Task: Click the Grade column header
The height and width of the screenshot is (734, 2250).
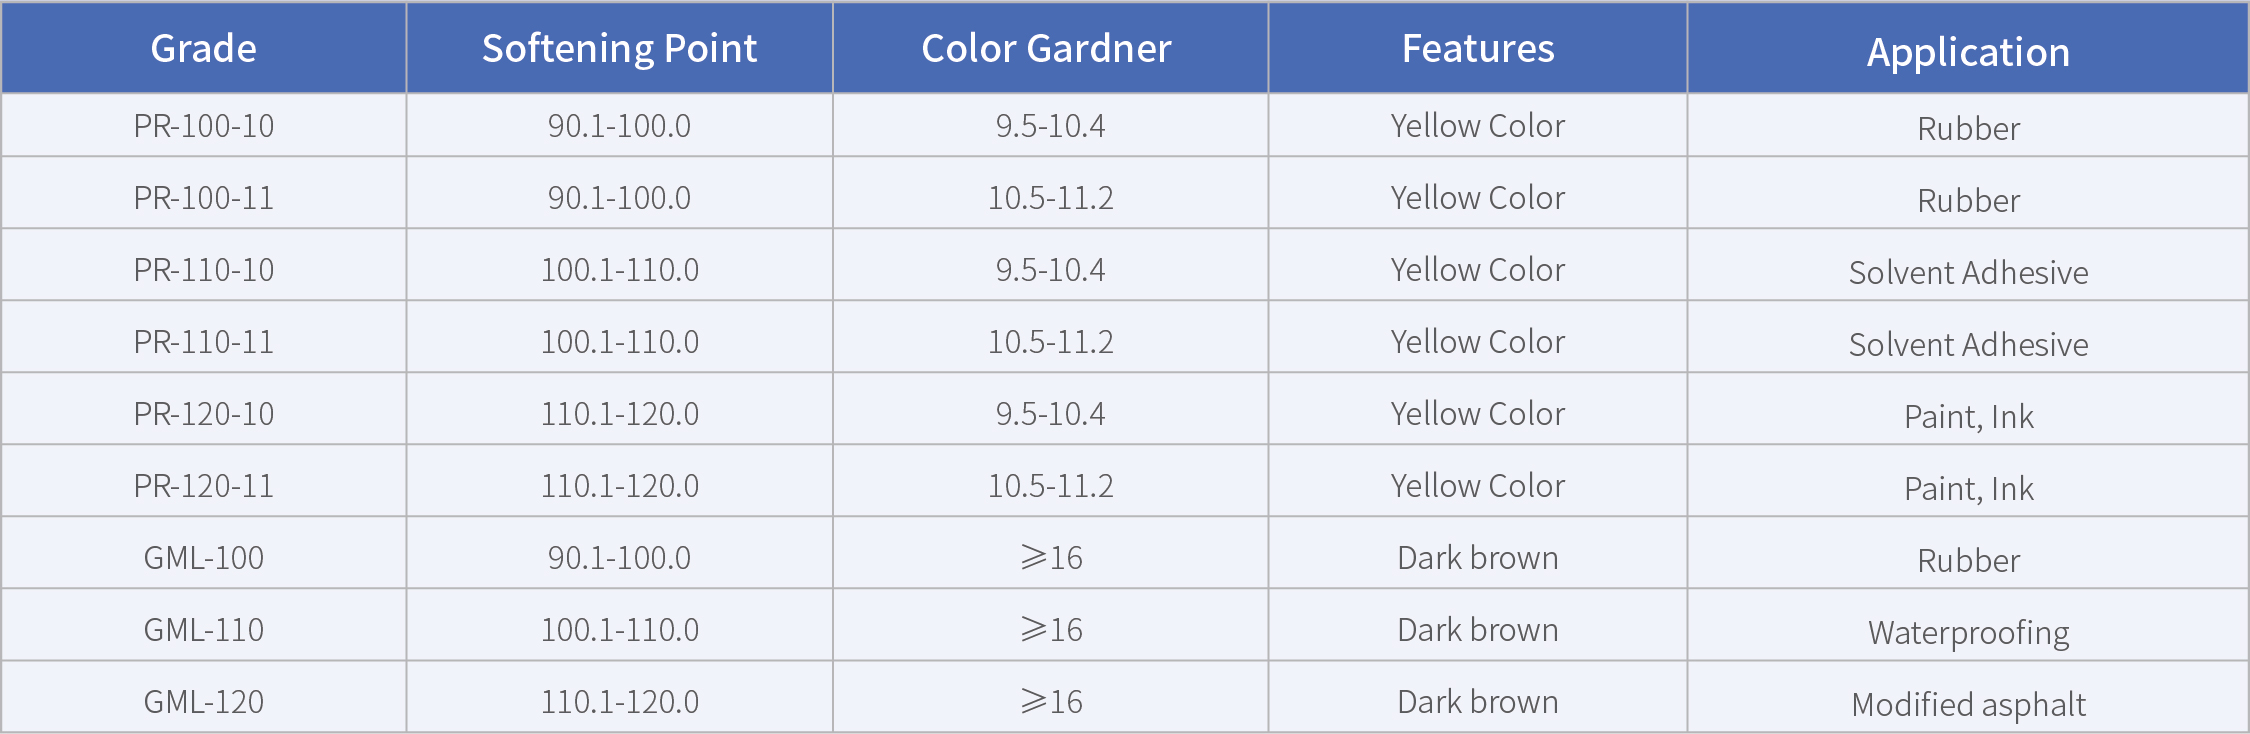Action: pyautogui.click(x=203, y=48)
